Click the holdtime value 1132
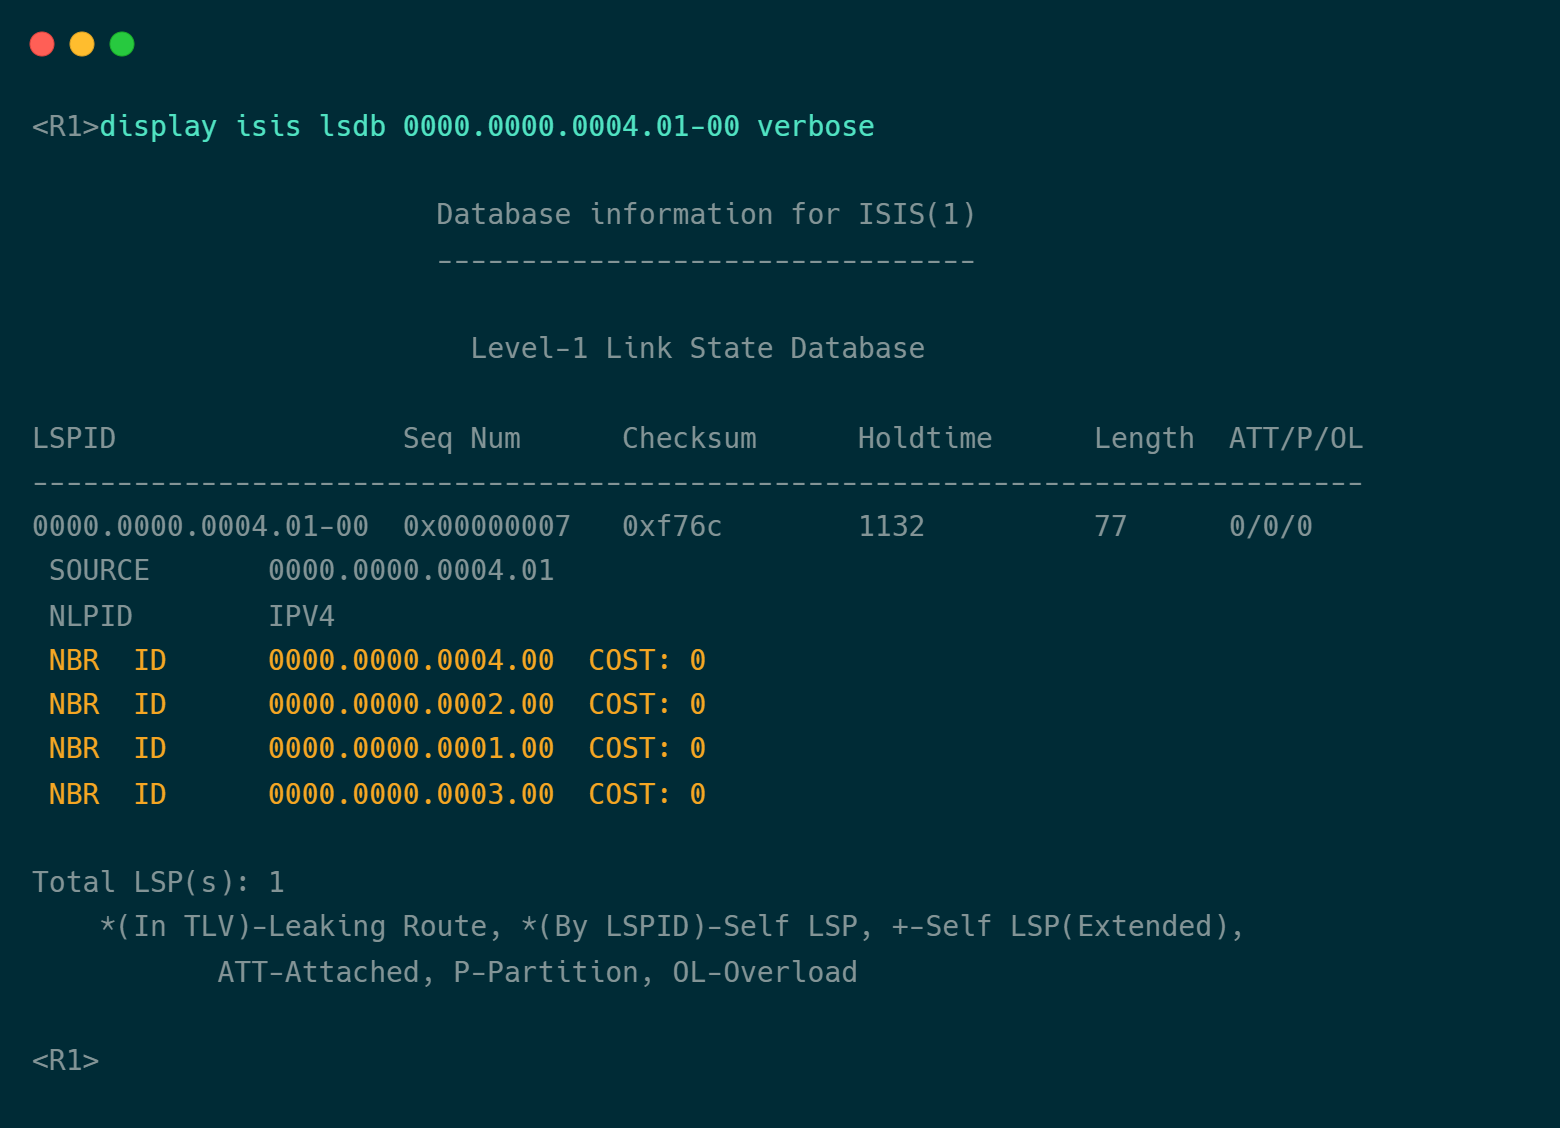The height and width of the screenshot is (1128, 1560). click(891, 526)
